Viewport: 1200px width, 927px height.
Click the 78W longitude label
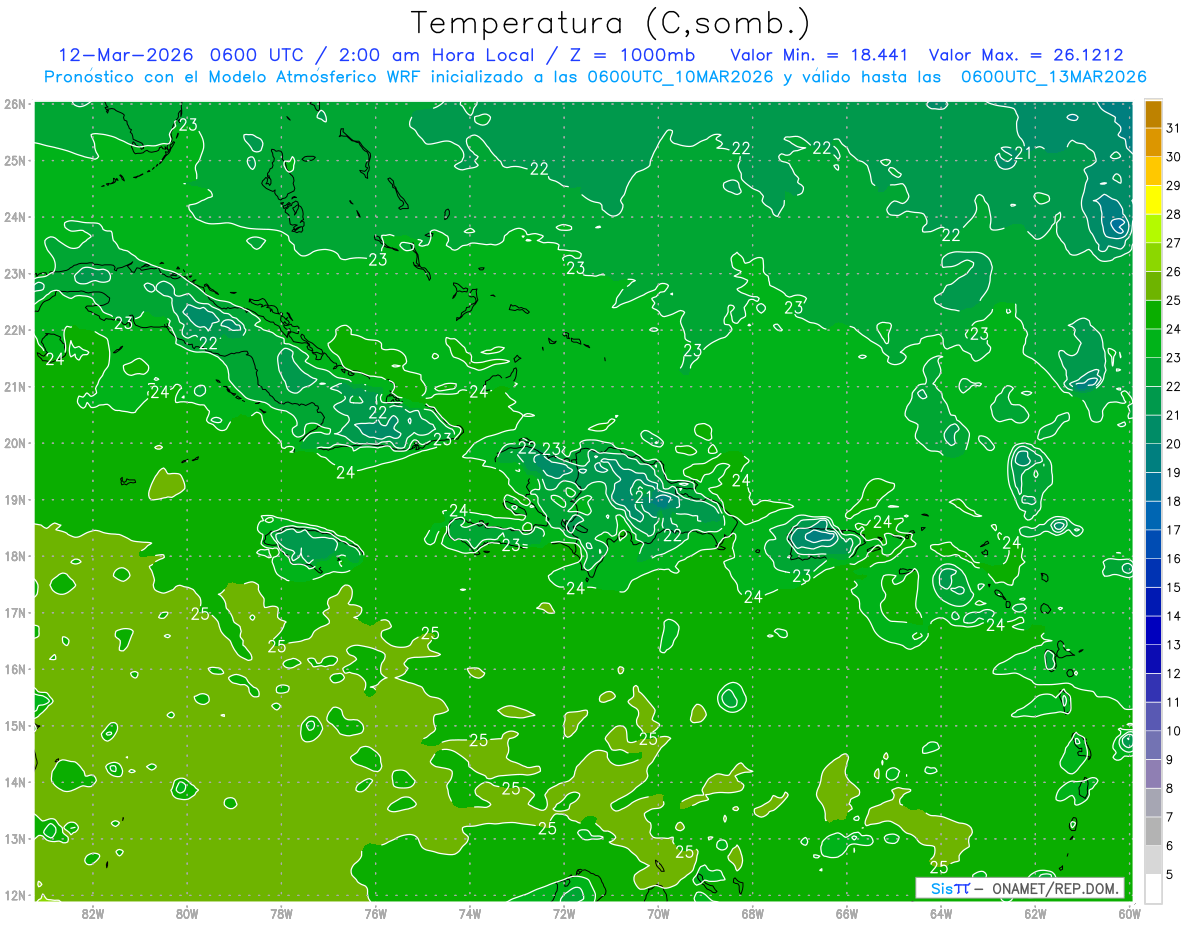pyautogui.click(x=281, y=913)
